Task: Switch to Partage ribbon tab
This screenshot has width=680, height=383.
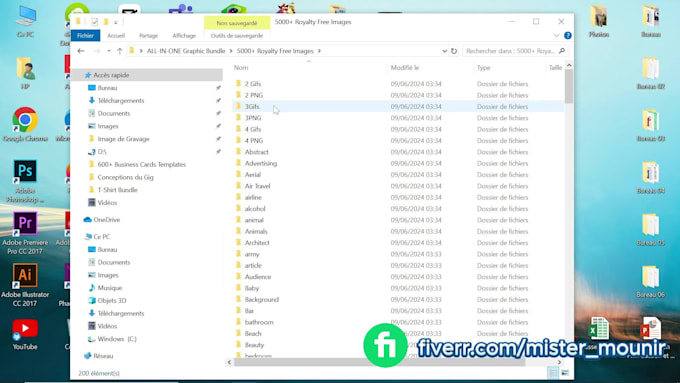Action: pyautogui.click(x=148, y=36)
